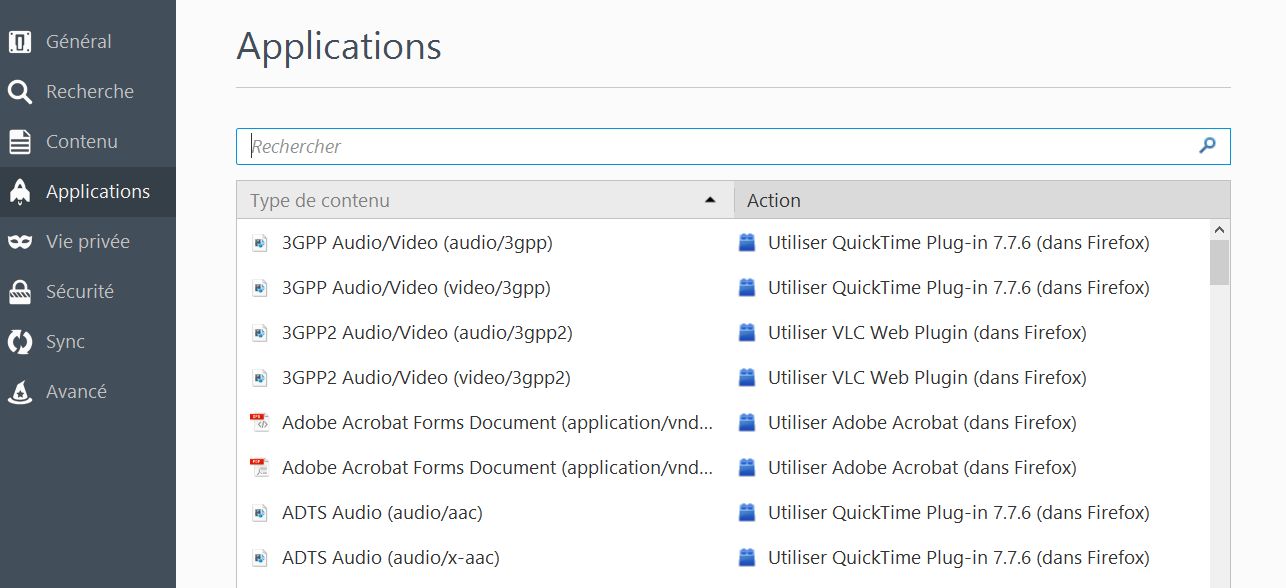Click the Général sidebar icon
Viewport: 1286px width, 588px height.
click(20, 42)
